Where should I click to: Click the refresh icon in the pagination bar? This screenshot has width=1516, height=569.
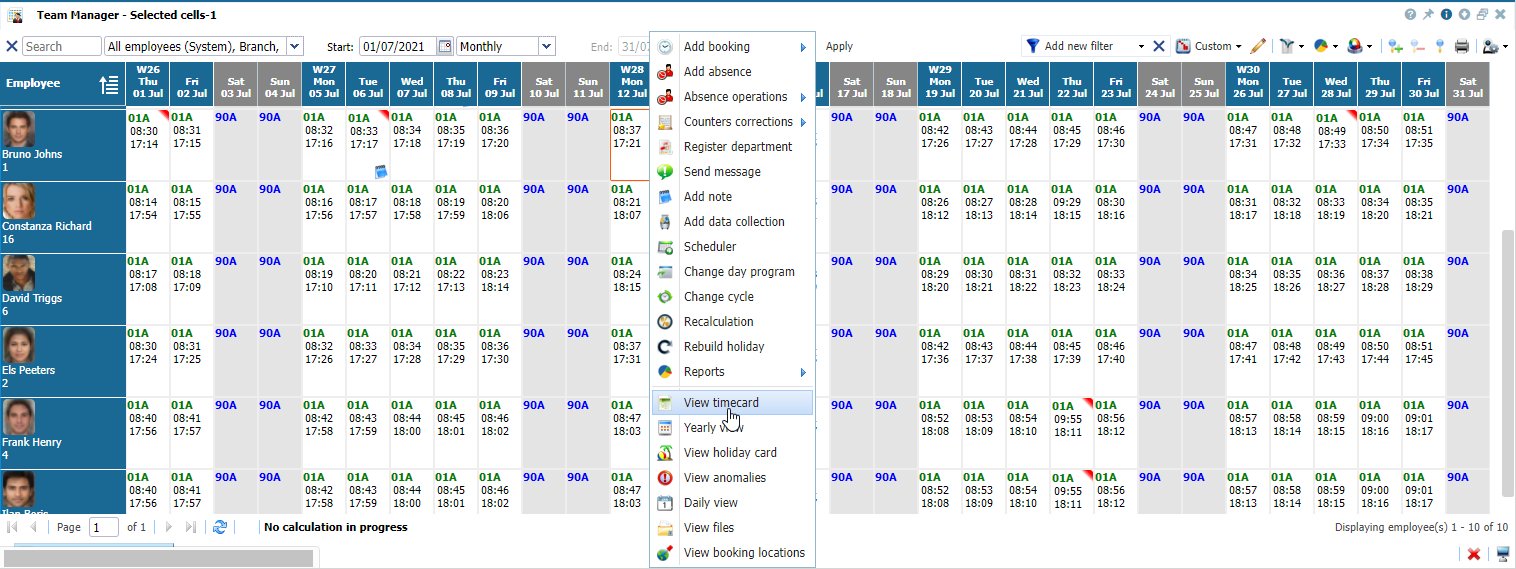220,527
